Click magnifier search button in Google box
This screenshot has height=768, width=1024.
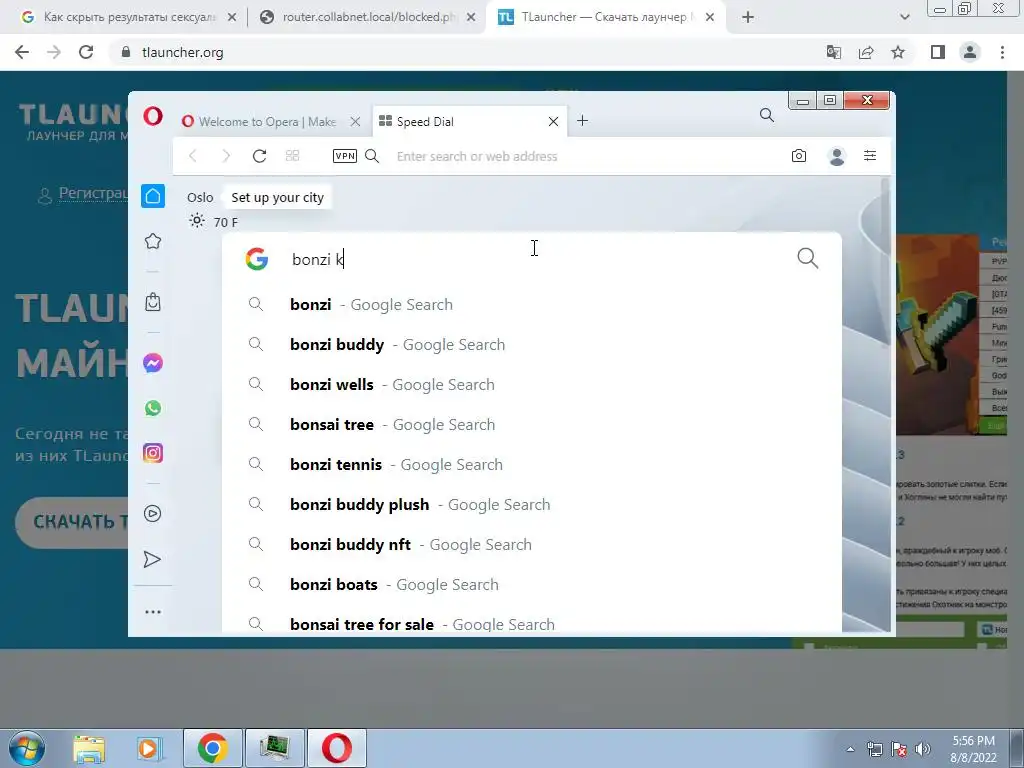coord(808,258)
